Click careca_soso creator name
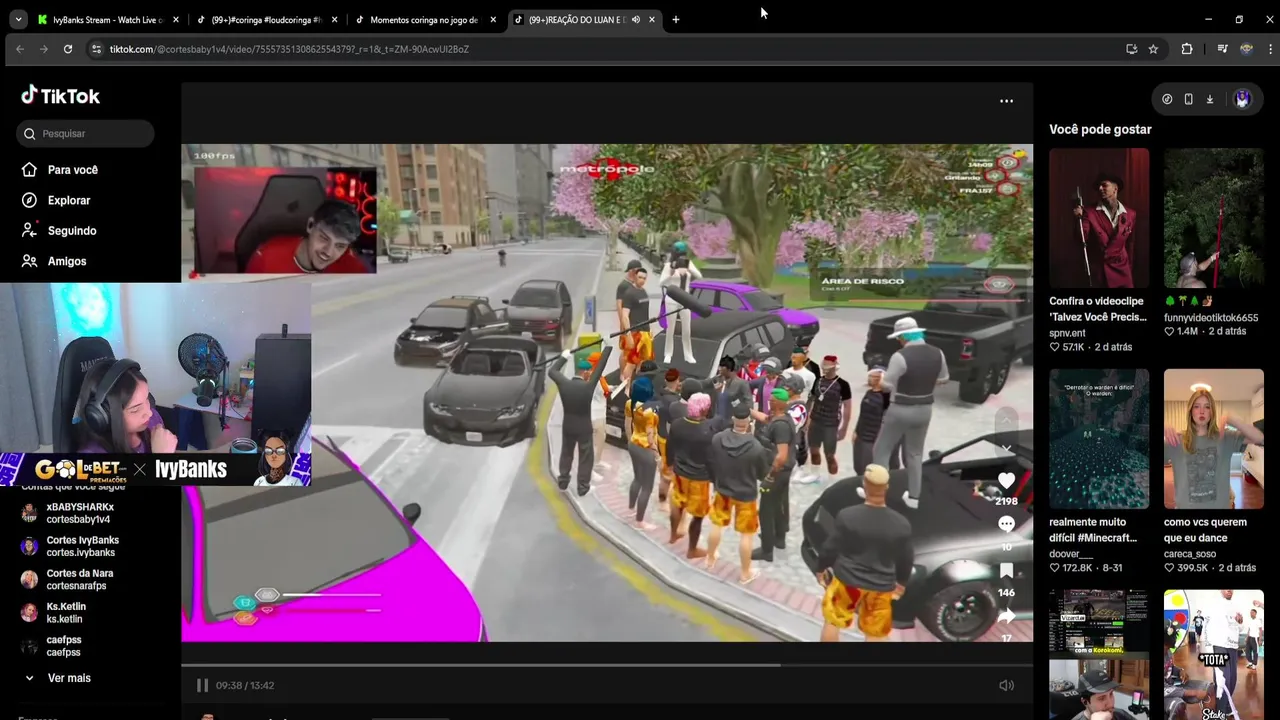The height and width of the screenshot is (720, 1280). [x=1190, y=553]
